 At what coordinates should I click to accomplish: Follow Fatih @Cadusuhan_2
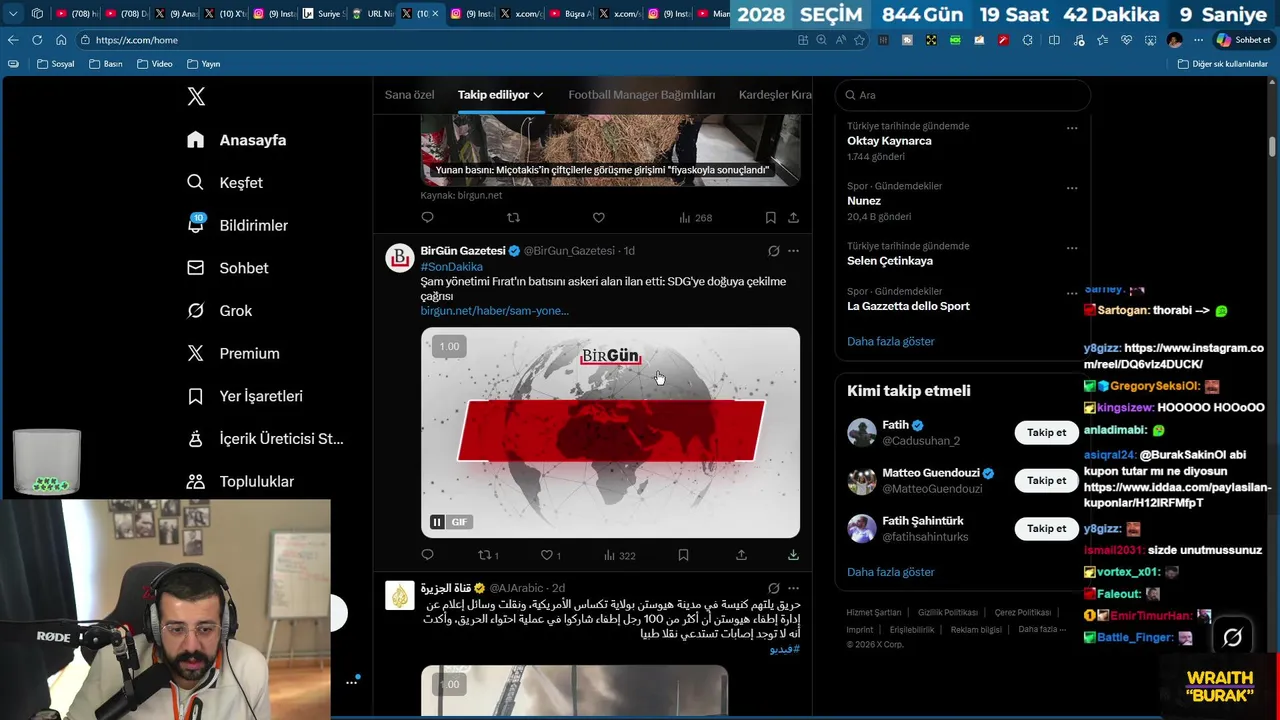[x=1046, y=432]
